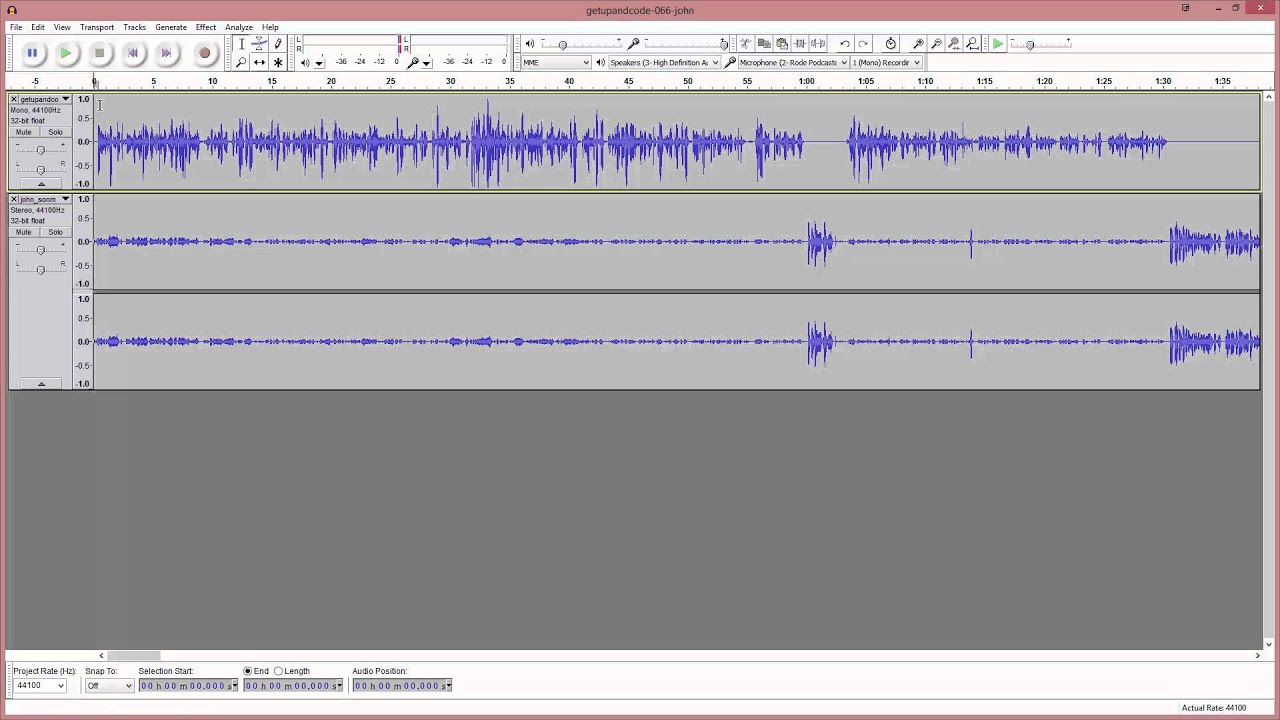Adjust the input volume slider
This screenshot has width=1280, height=720.
[x=685, y=44]
